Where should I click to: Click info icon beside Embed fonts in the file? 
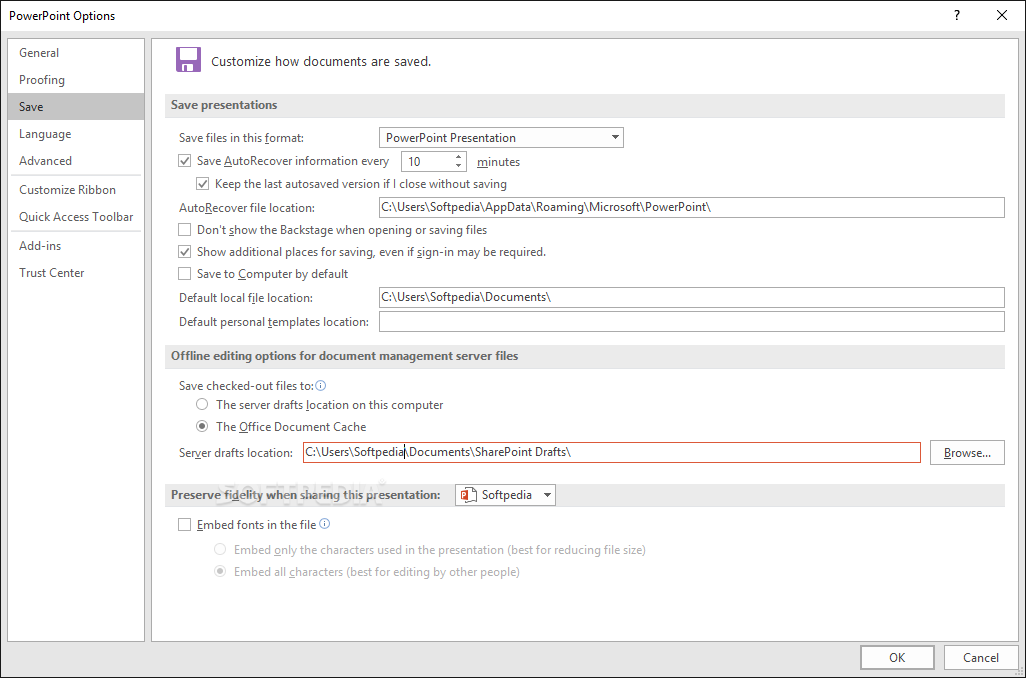[x=325, y=524]
